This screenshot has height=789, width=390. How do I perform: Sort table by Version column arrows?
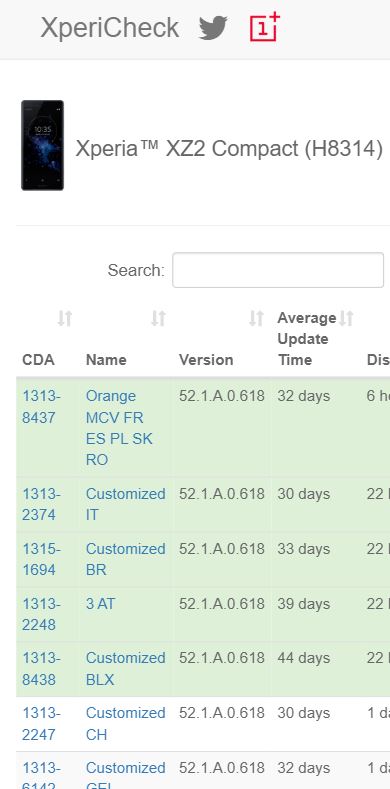coord(257,318)
